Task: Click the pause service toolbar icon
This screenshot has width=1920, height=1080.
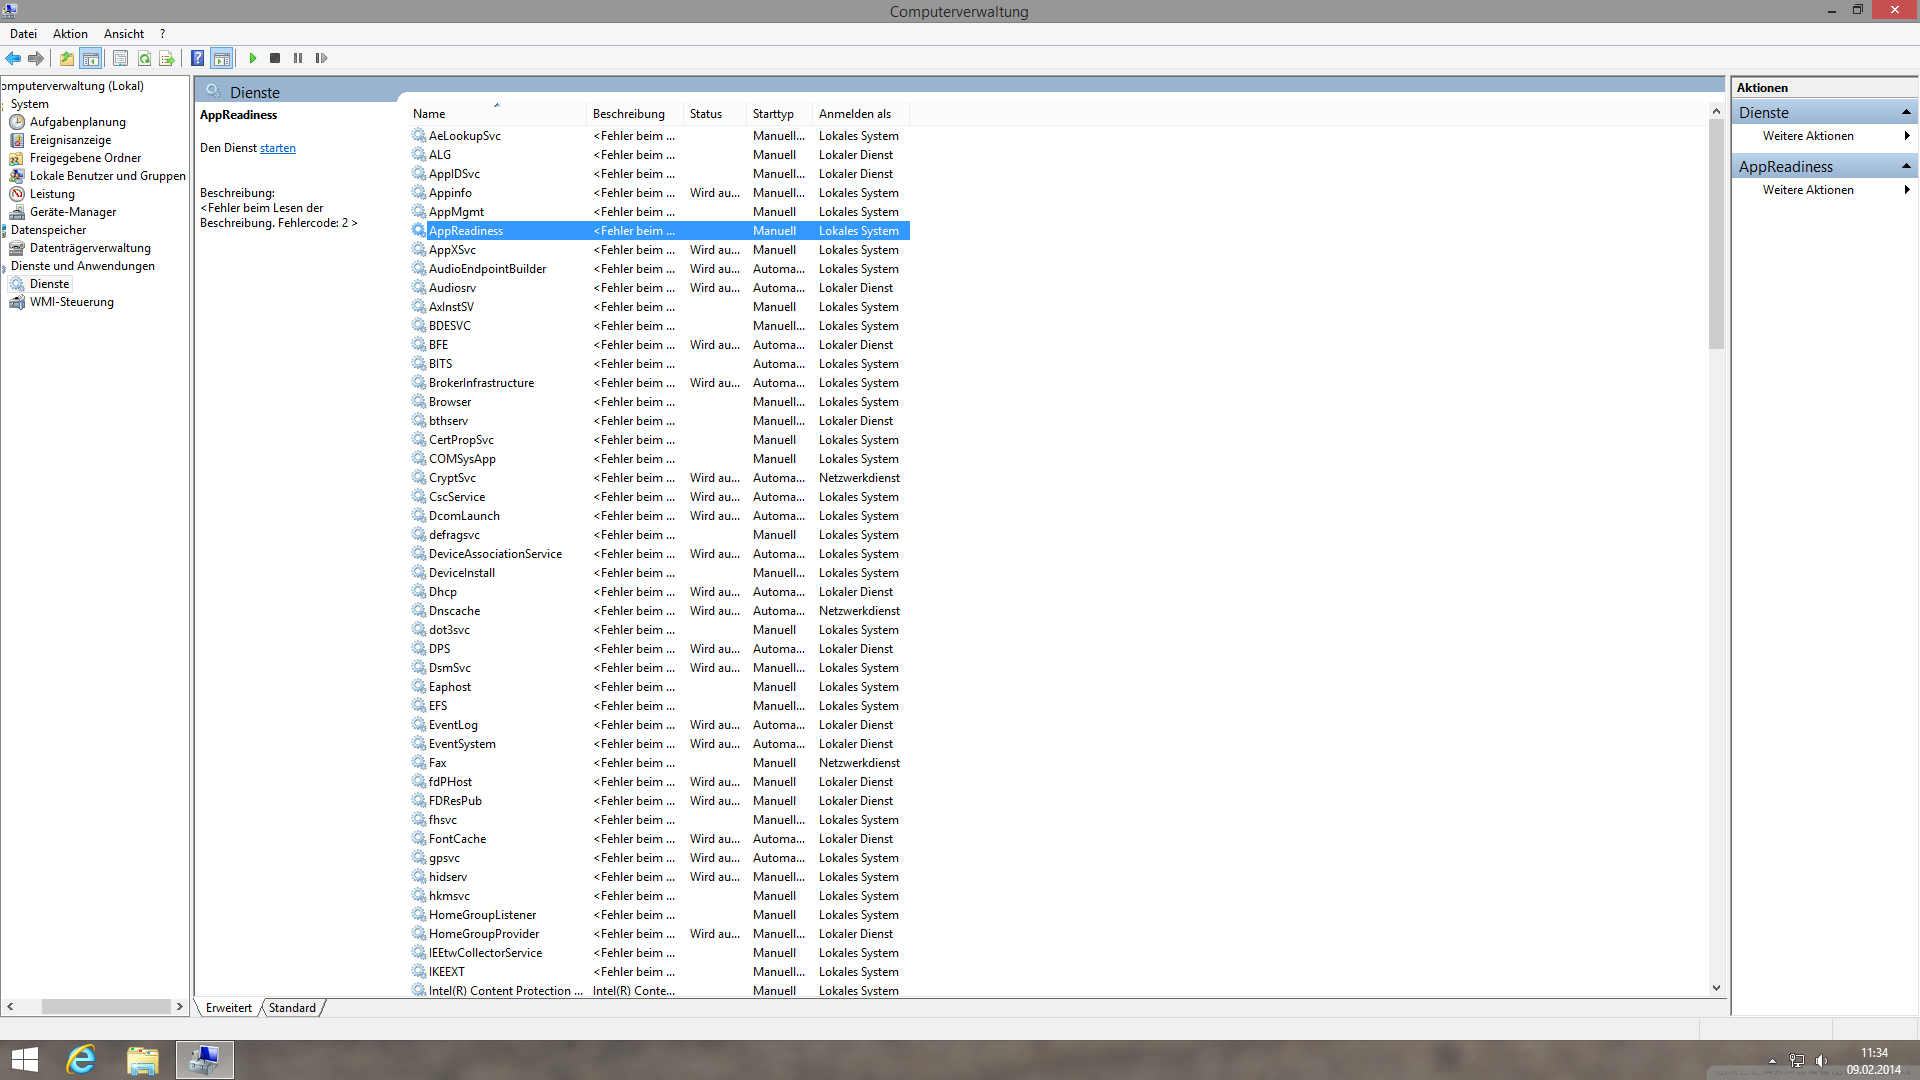Action: coord(298,58)
